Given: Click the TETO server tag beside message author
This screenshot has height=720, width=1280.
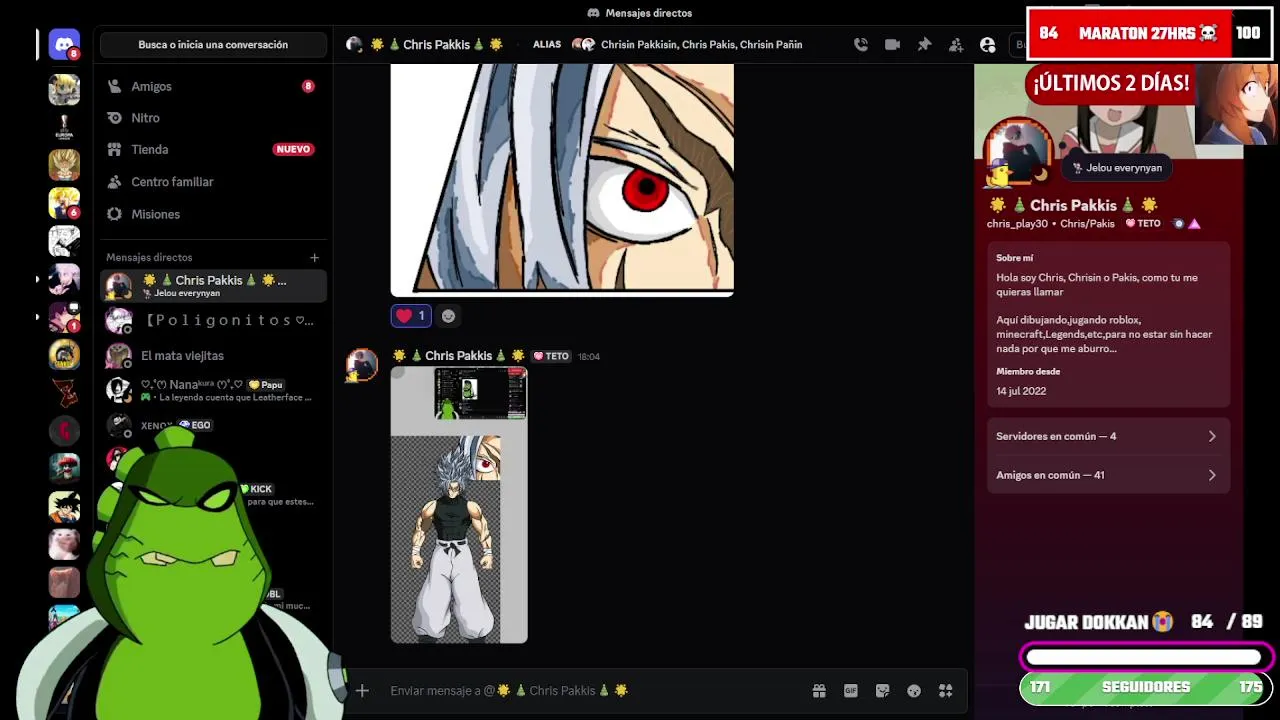Looking at the screenshot, I should [551, 356].
